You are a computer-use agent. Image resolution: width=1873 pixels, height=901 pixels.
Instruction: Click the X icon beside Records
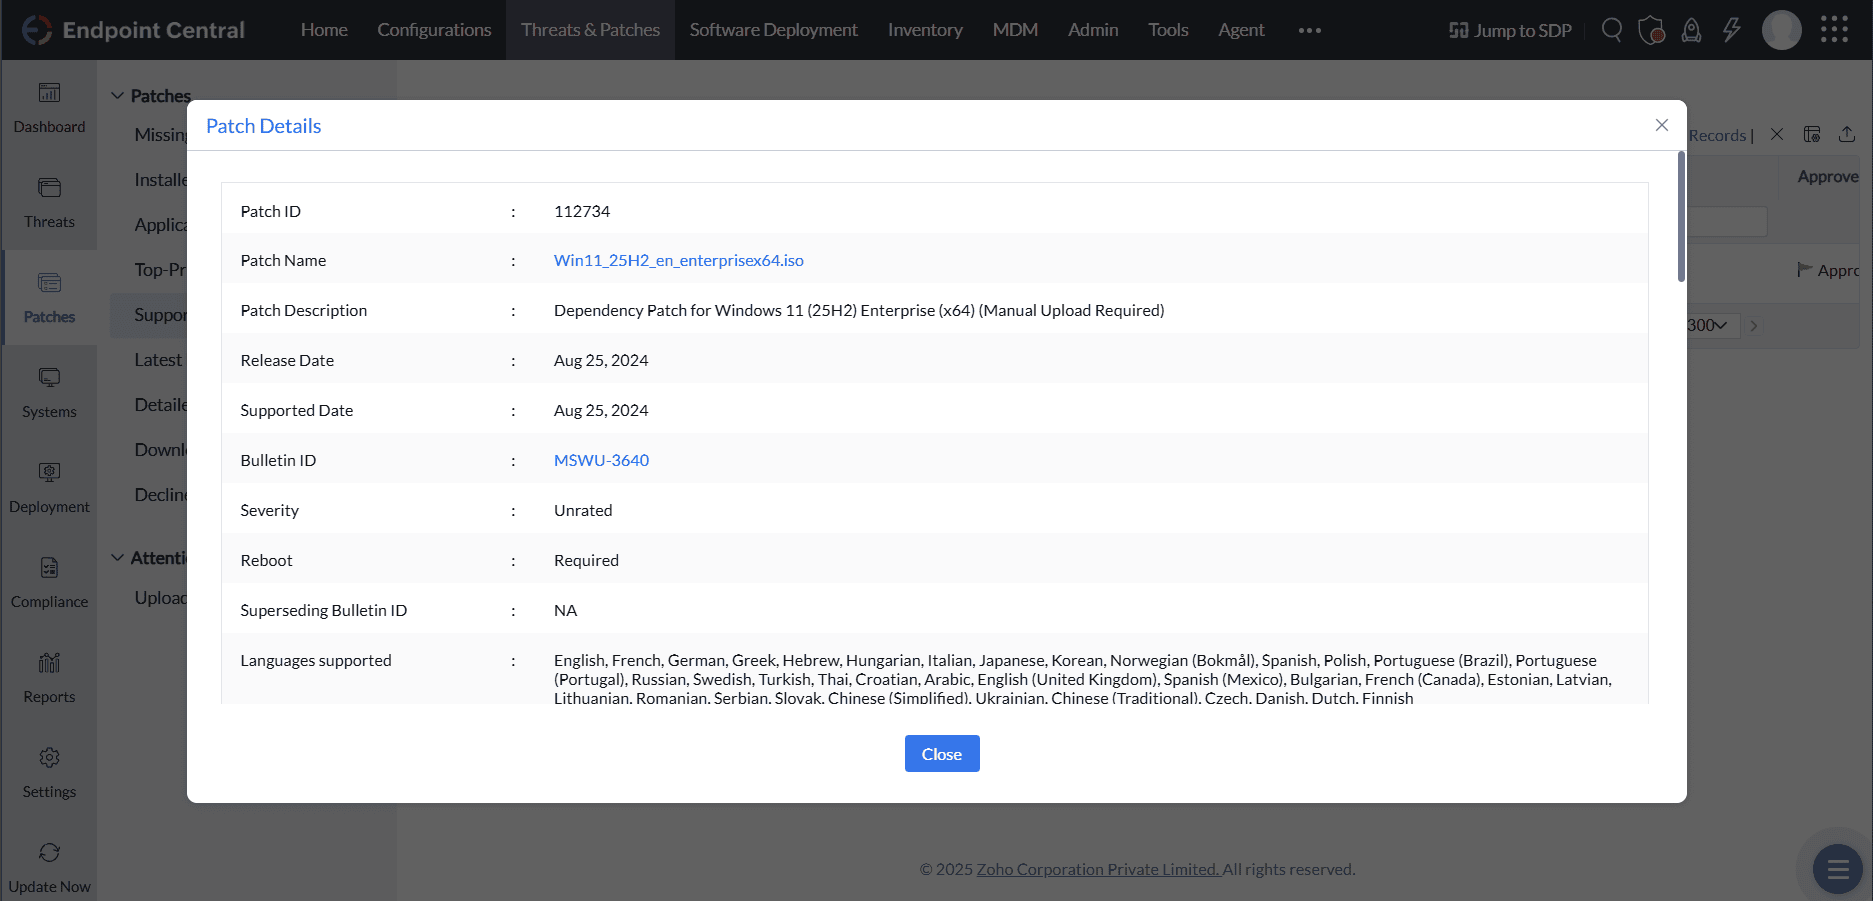1776,134
